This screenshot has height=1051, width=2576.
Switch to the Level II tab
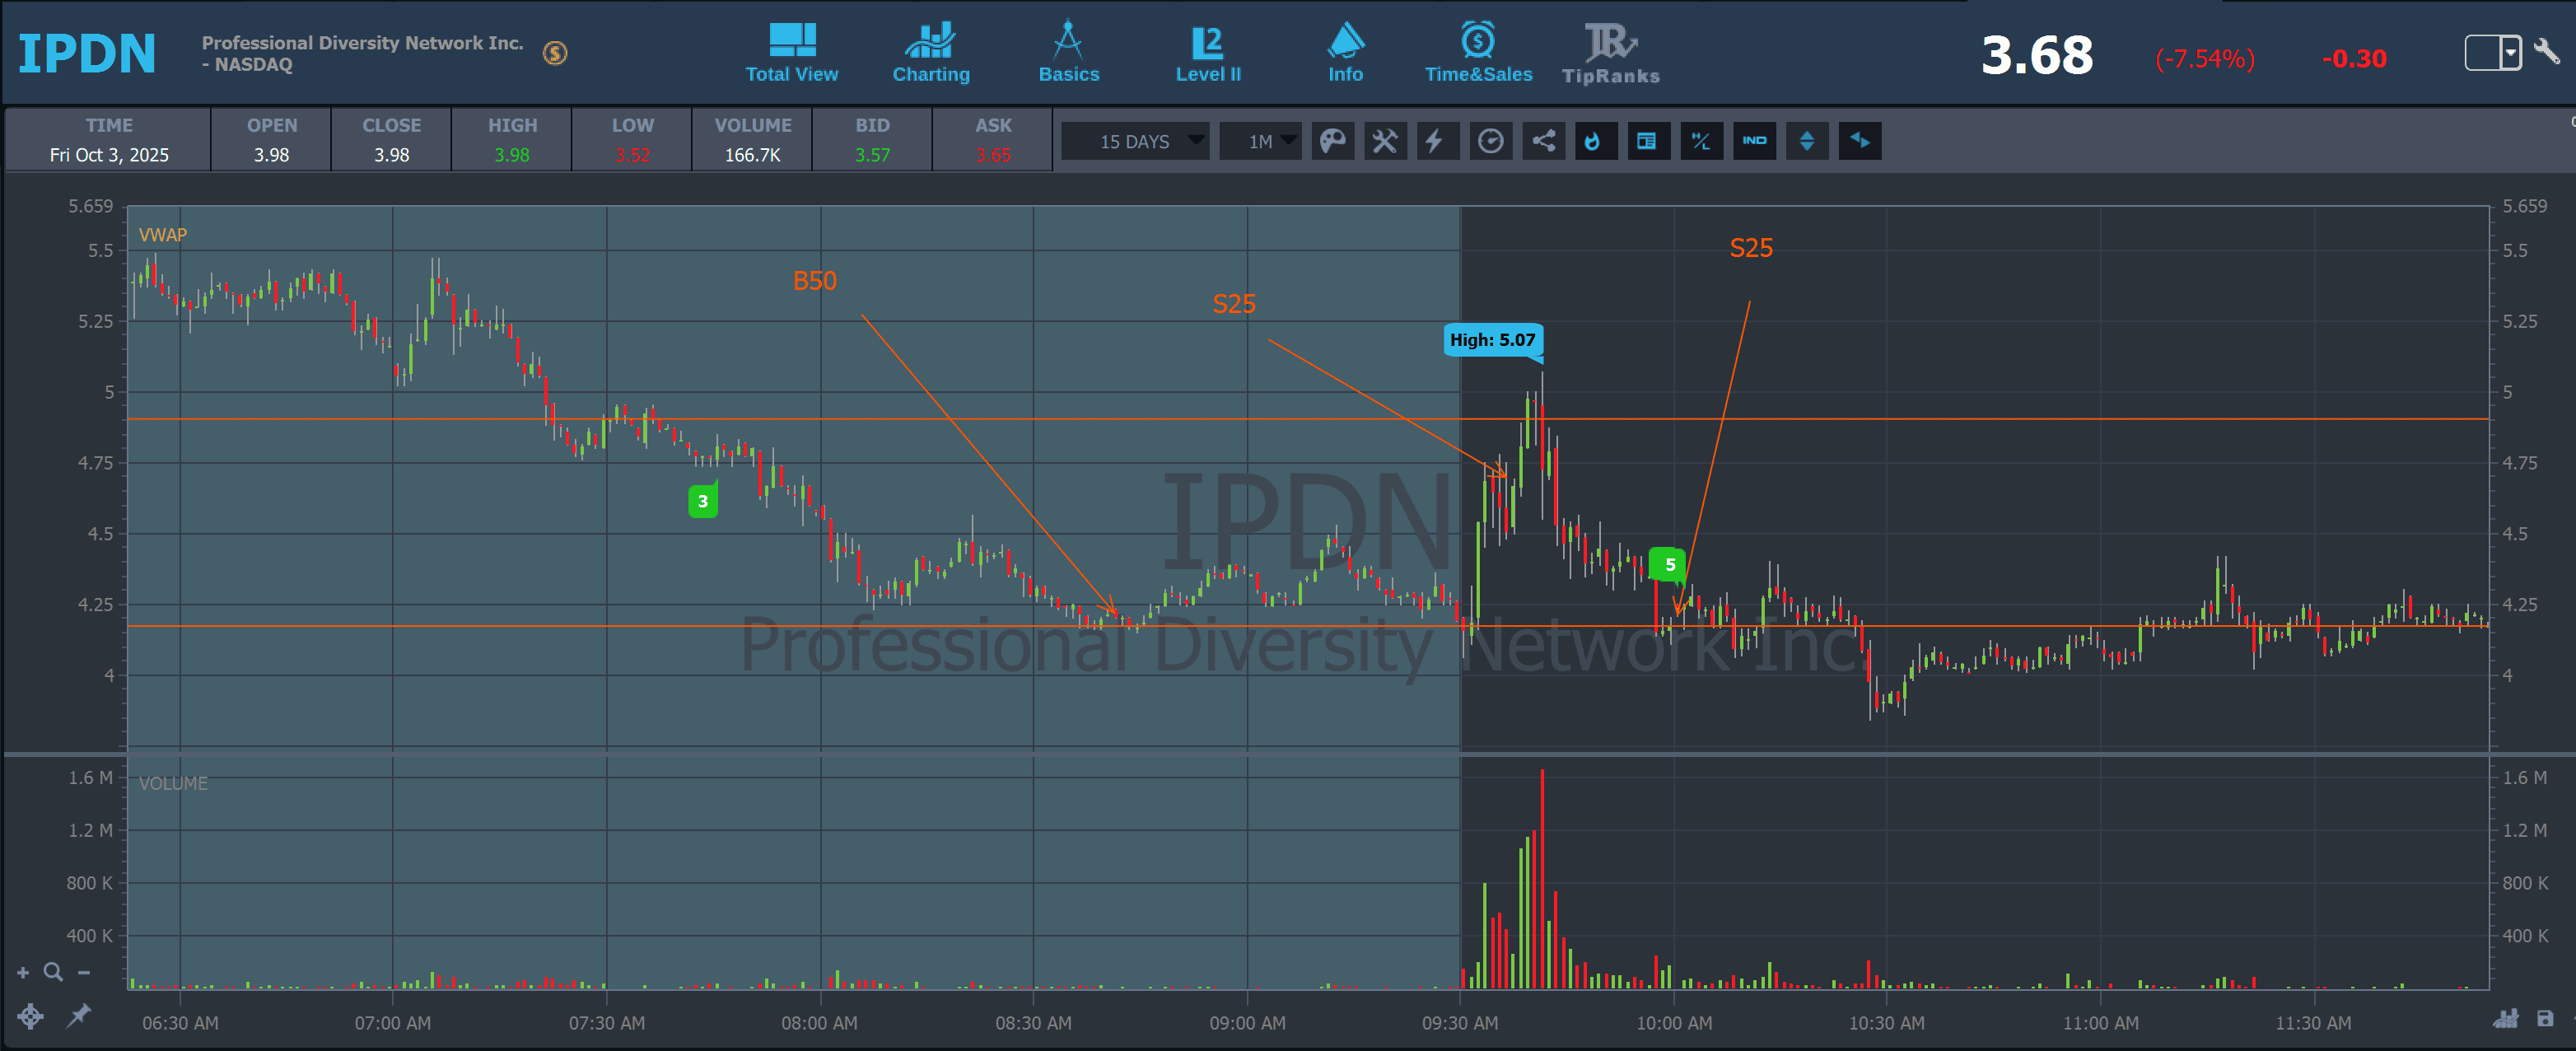point(1208,54)
